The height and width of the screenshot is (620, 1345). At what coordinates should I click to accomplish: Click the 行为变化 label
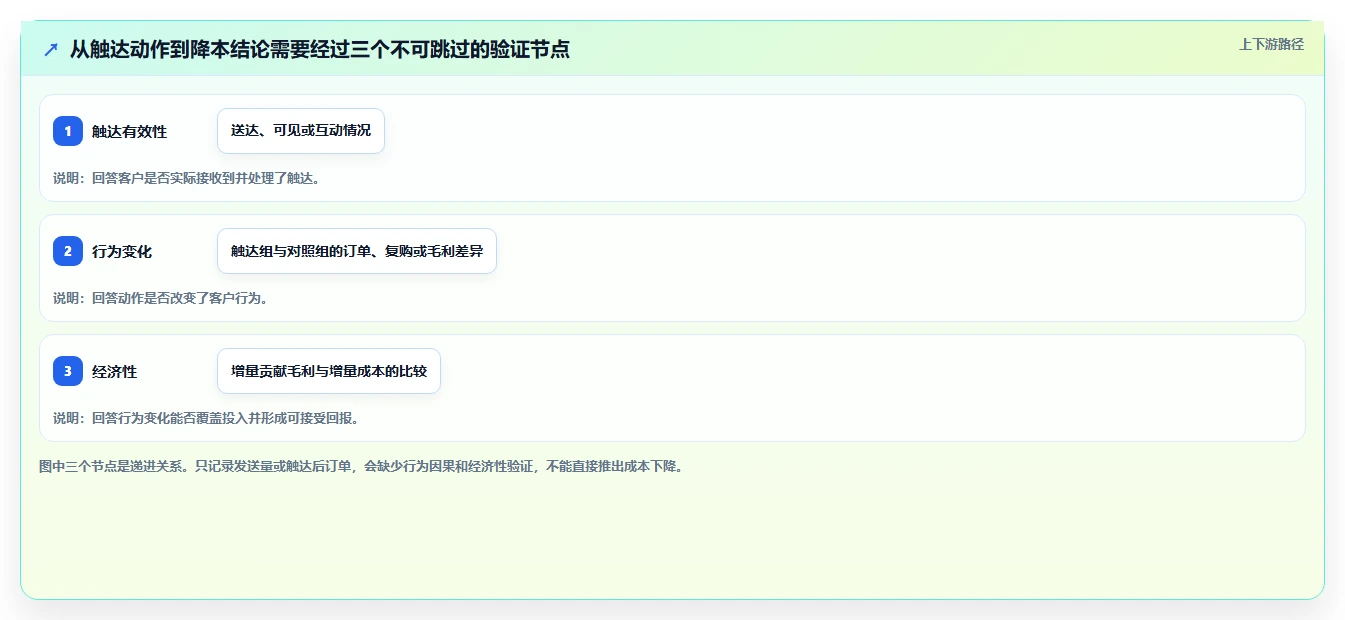(x=122, y=251)
